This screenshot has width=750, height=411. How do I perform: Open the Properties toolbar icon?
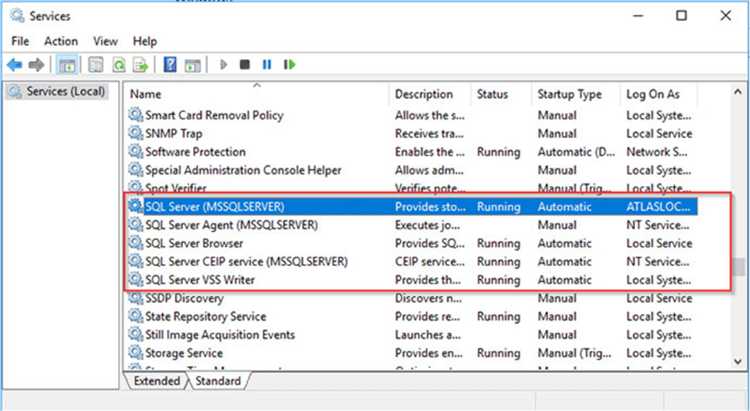(96, 64)
